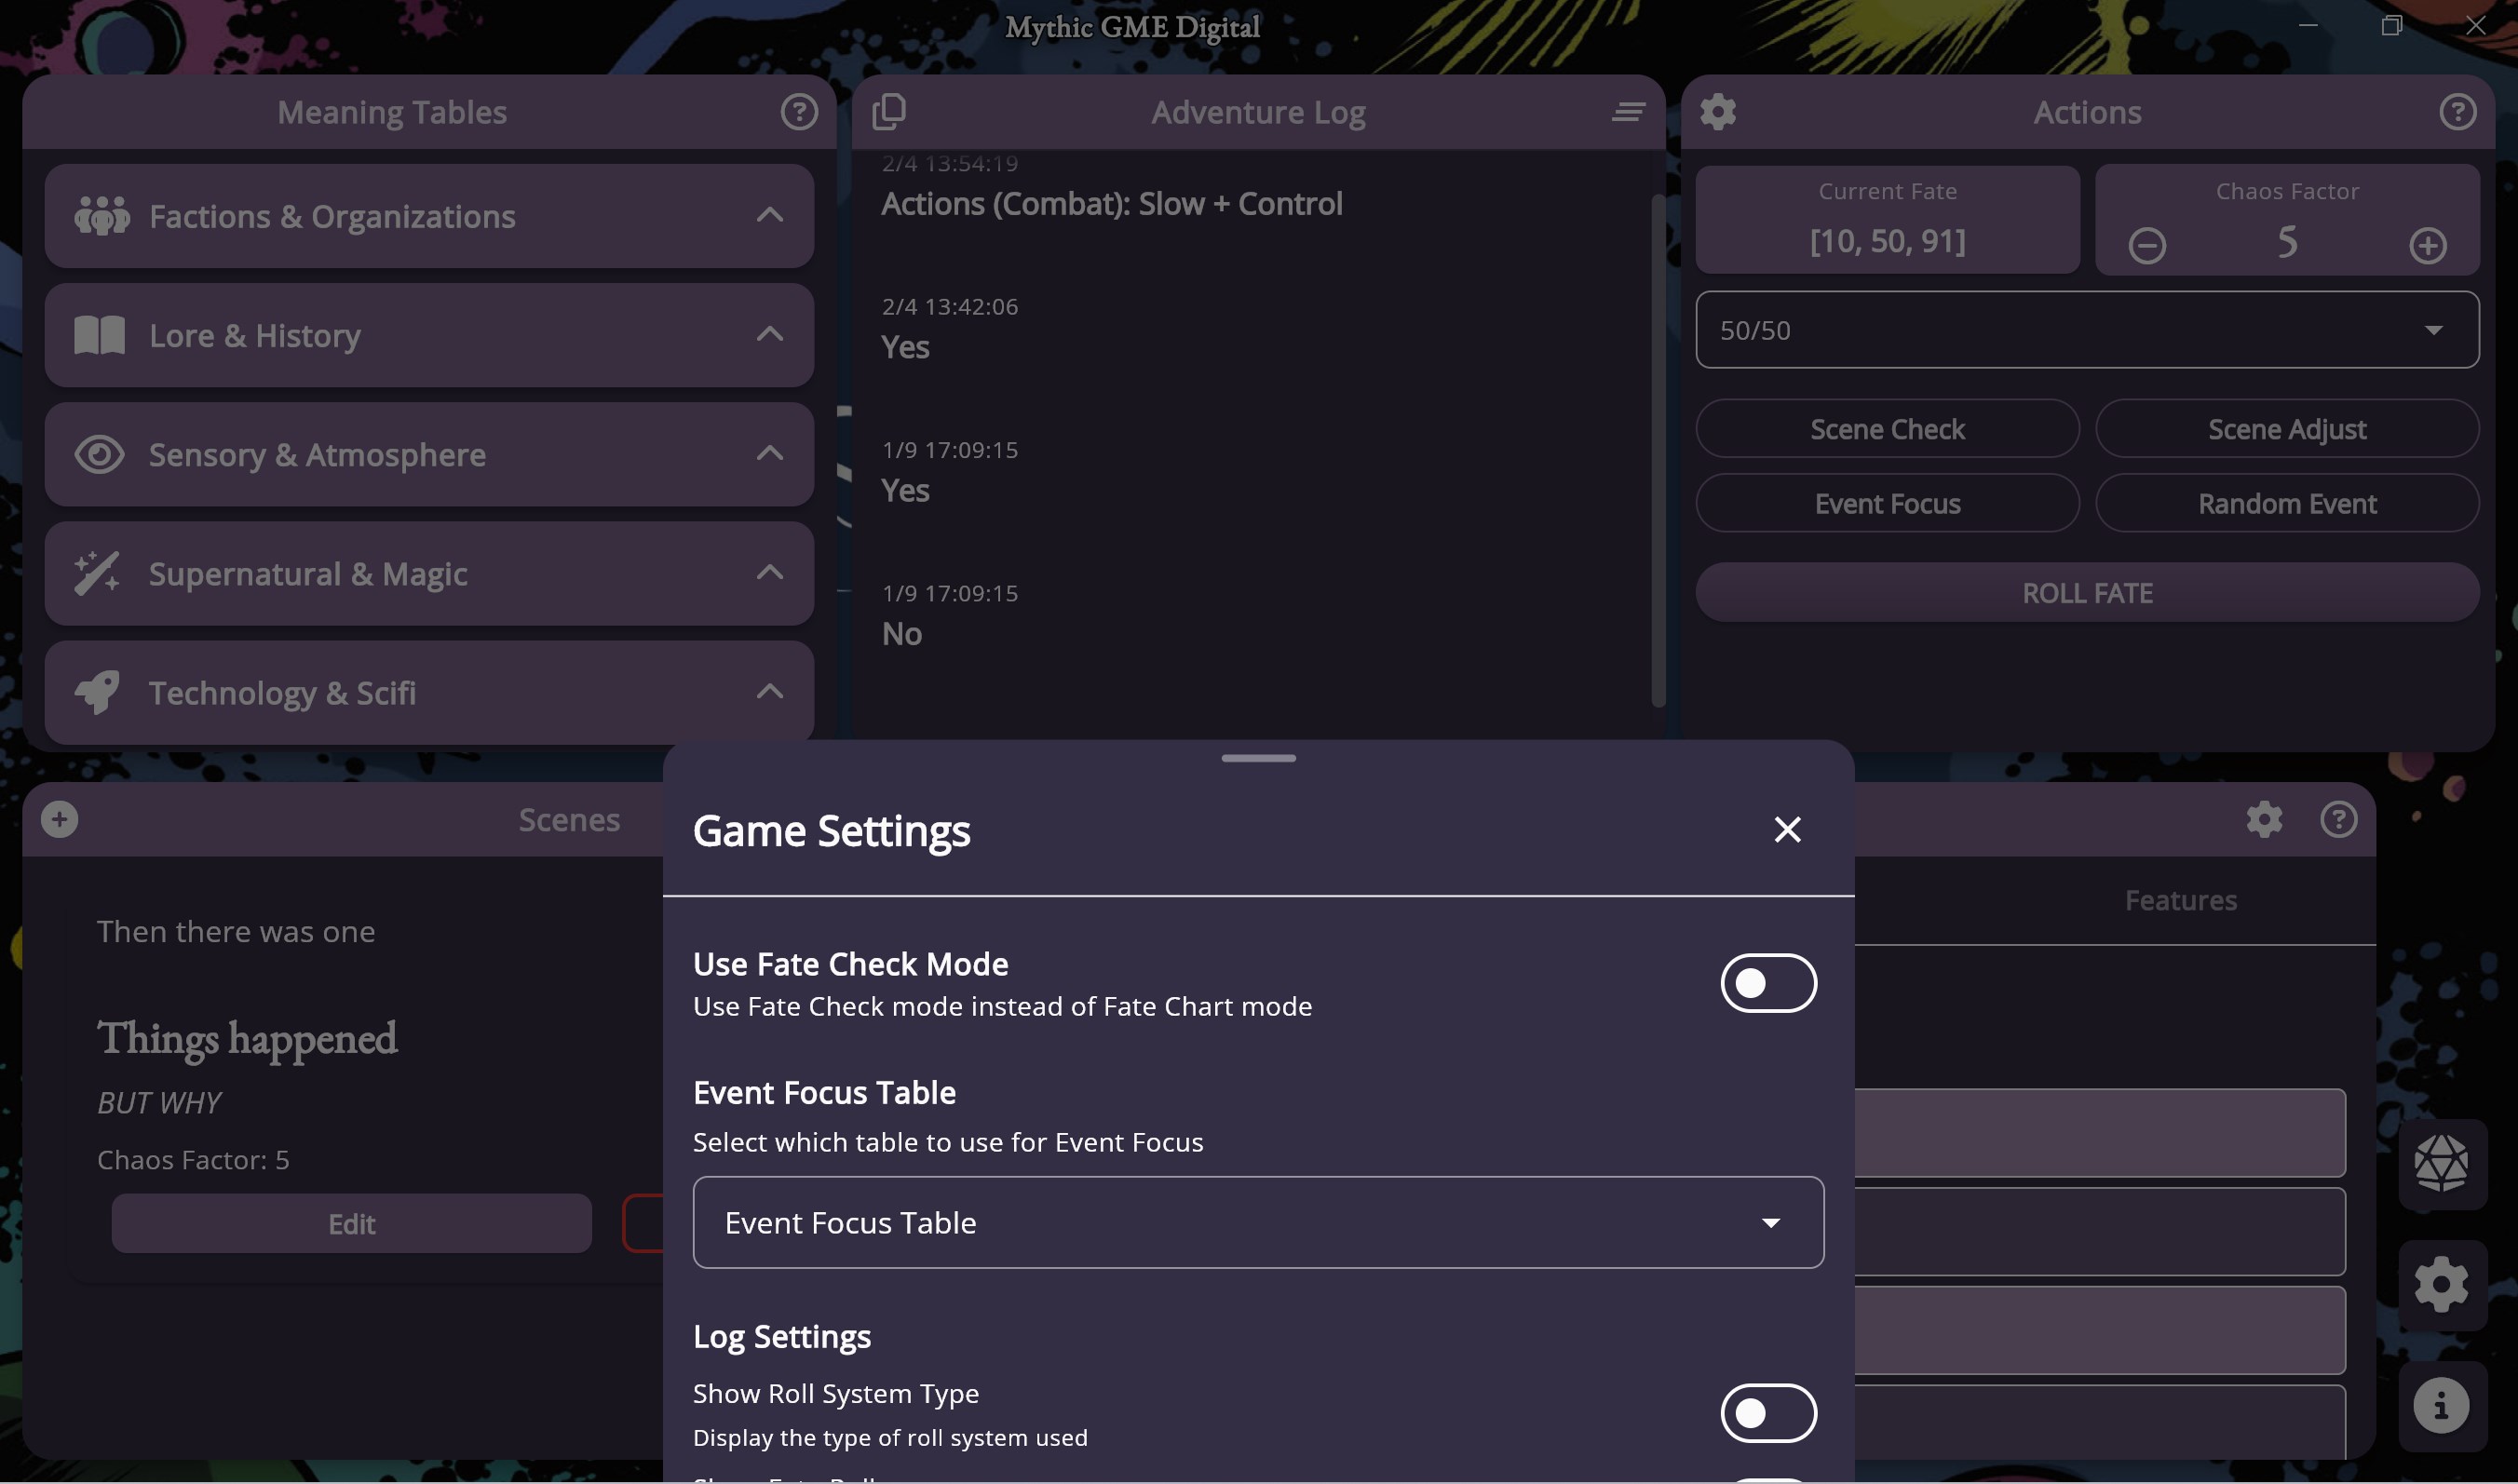This screenshot has height=1484, width=2518.
Task: Increase the Chaos Factor
Action: coord(2428,245)
